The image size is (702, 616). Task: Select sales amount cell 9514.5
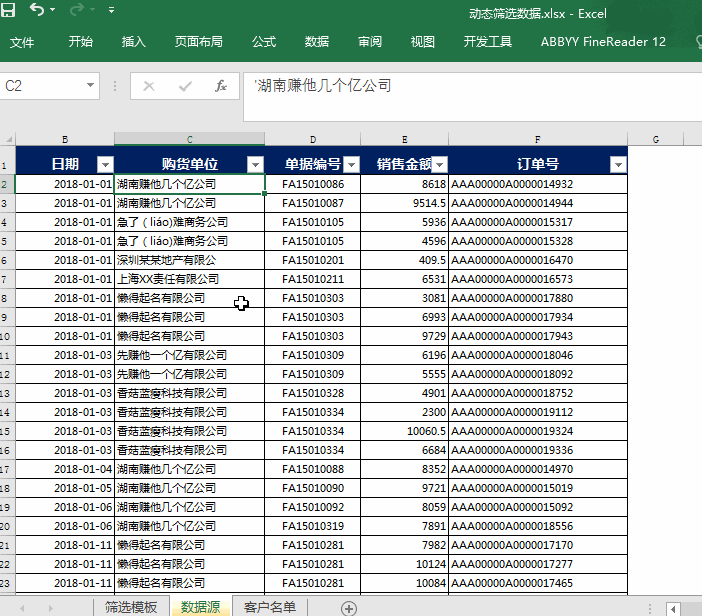404,203
